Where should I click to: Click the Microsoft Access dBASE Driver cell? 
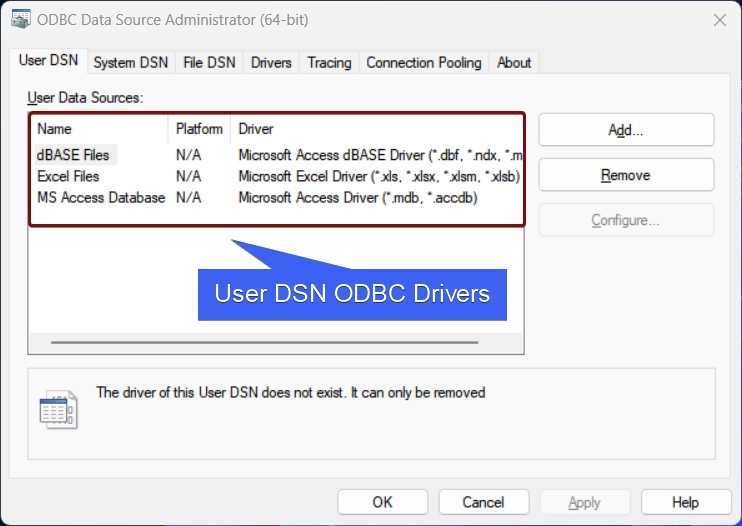(380, 155)
